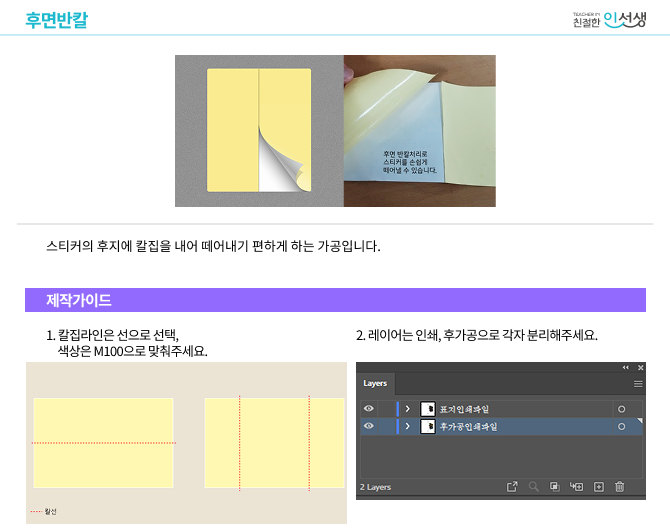Open the Layers panel hamburger menu
The width and height of the screenshot is (670, 530).
(638, 384)
